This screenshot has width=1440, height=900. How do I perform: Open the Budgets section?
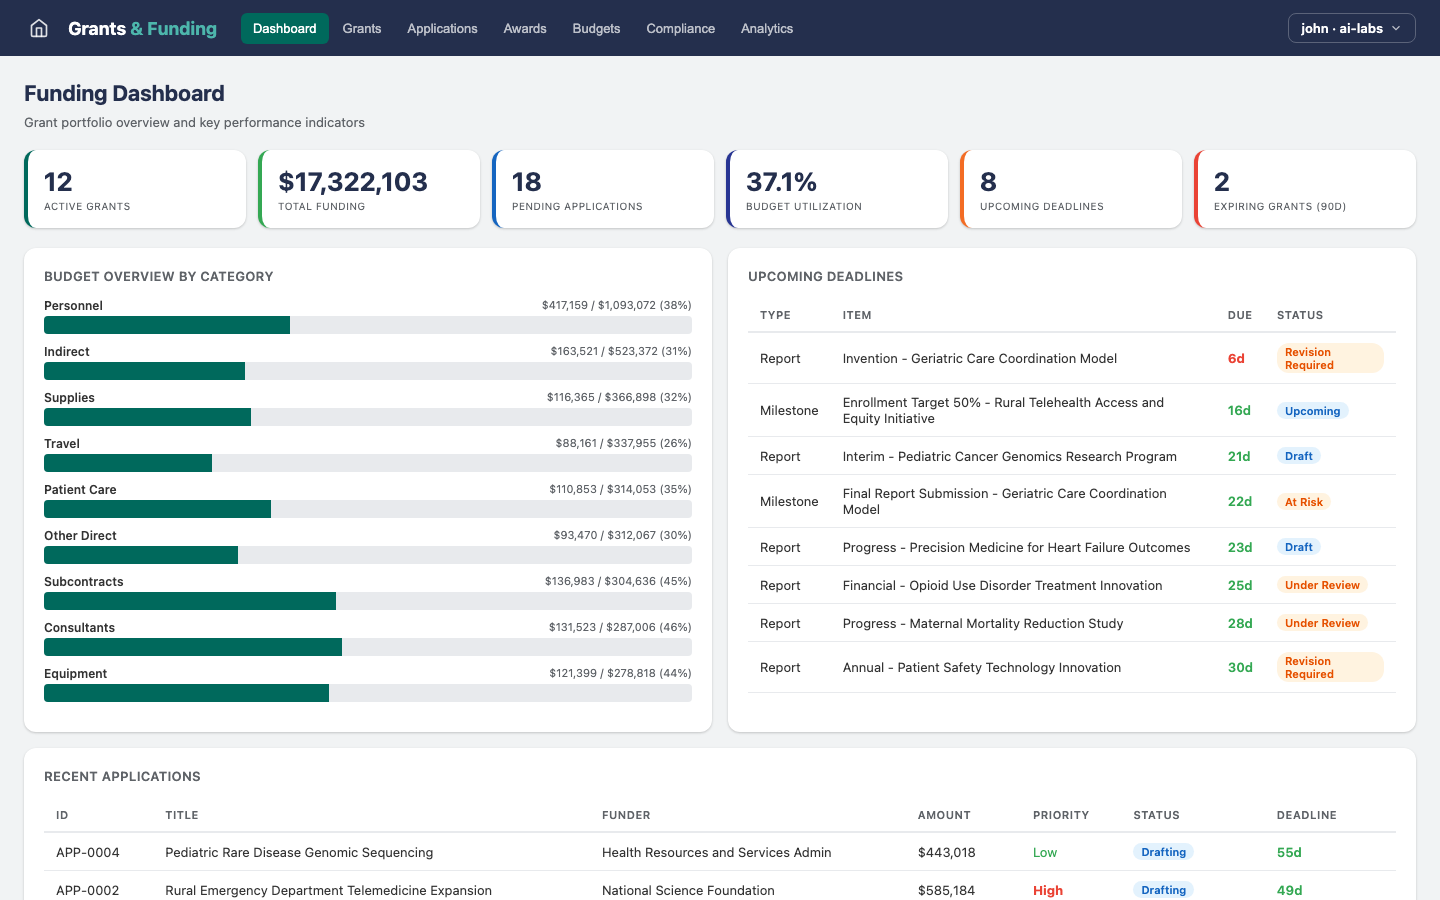(596, 28)
